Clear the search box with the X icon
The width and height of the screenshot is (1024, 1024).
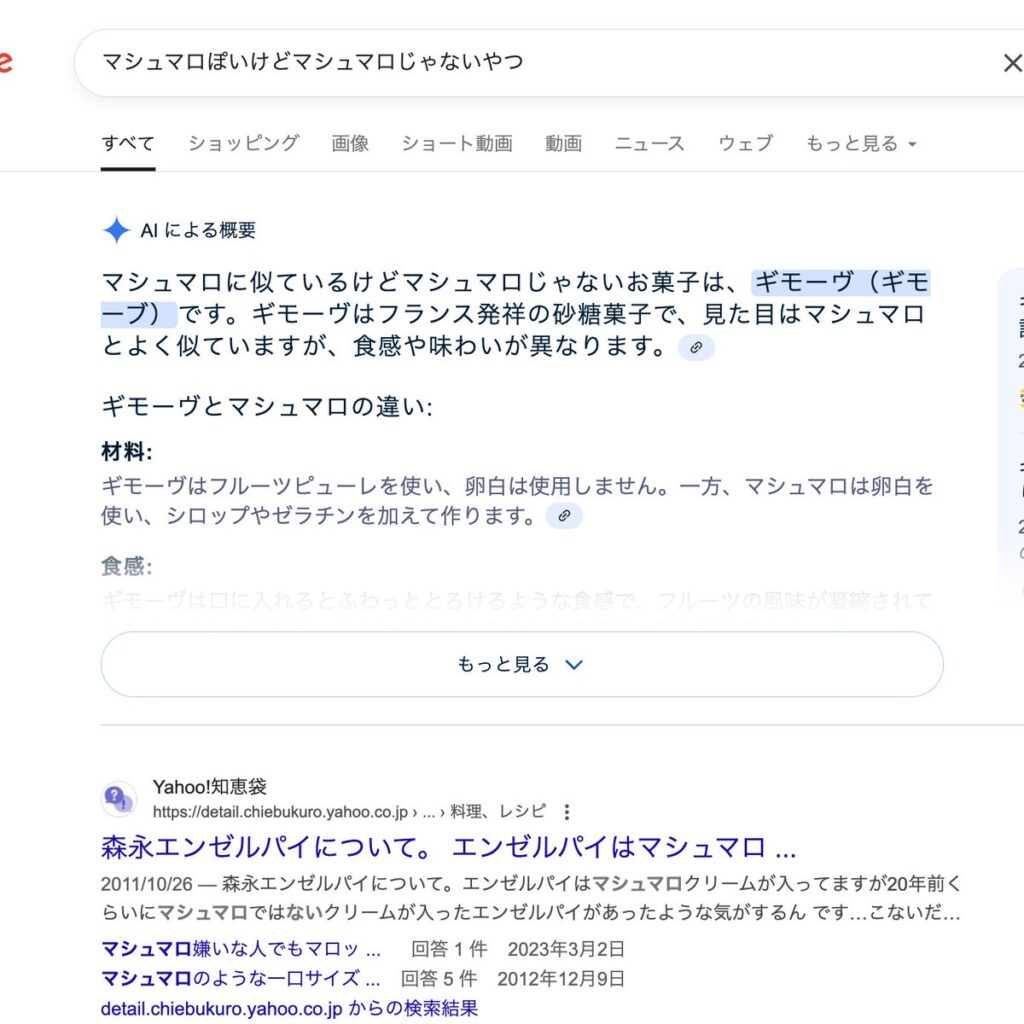(x=1011, y=64)
